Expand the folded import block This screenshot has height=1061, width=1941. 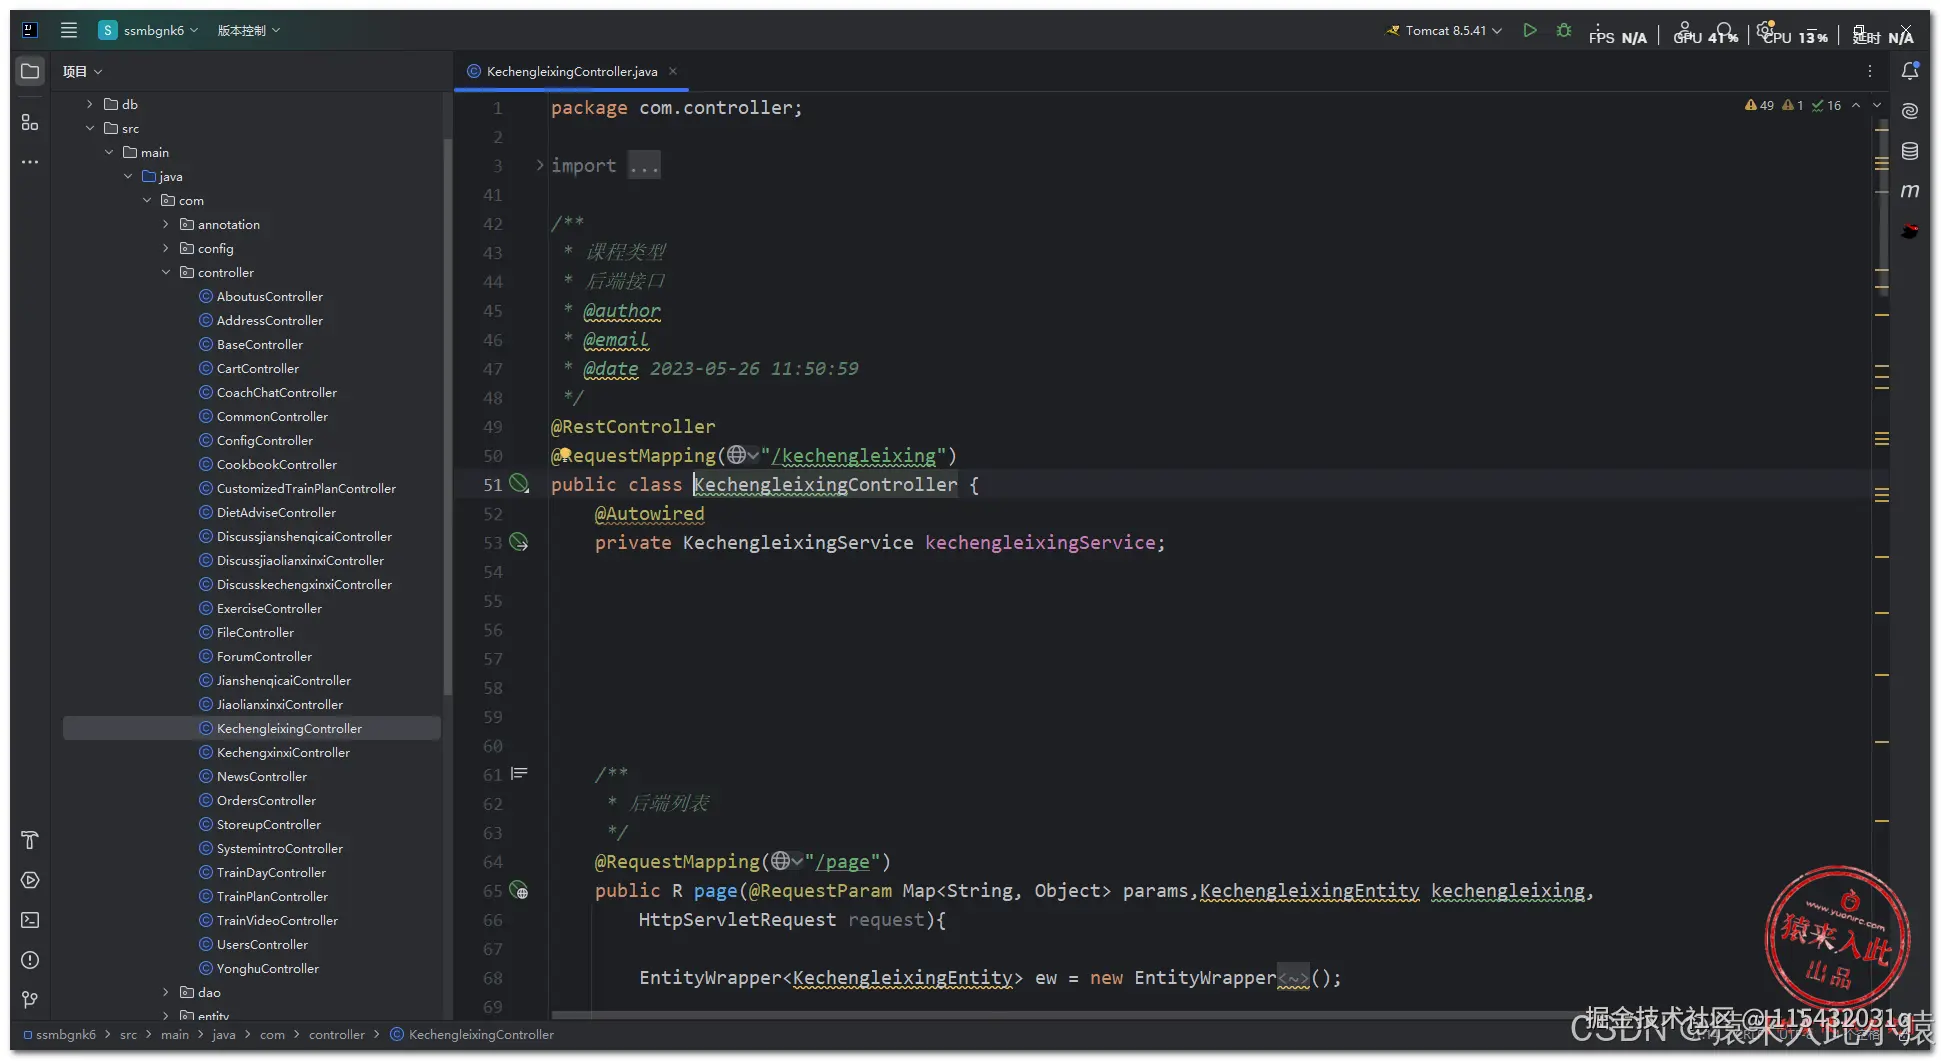(540, 165)
